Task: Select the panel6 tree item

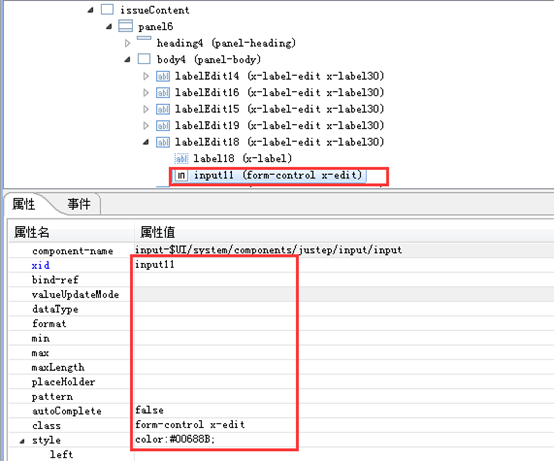Action: click(x=155, y=26)
